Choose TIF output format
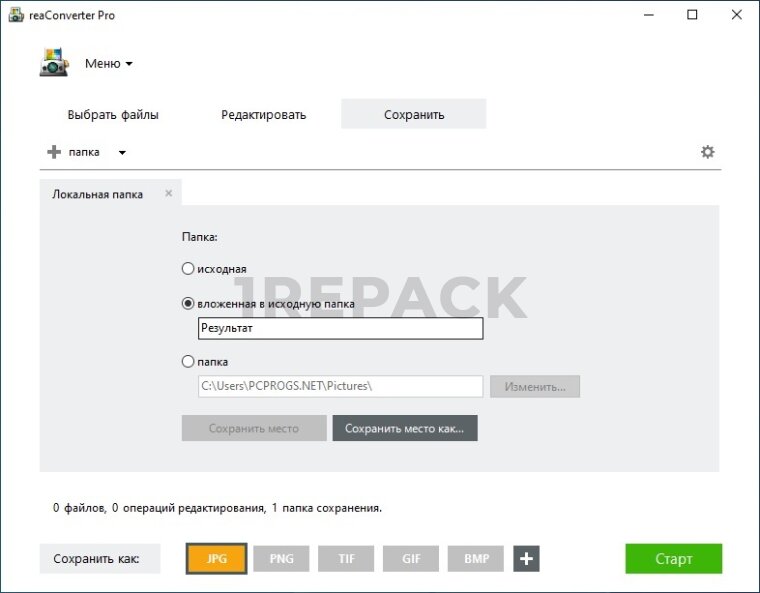Viewport: 760px width, 593px height. [346, 559]
